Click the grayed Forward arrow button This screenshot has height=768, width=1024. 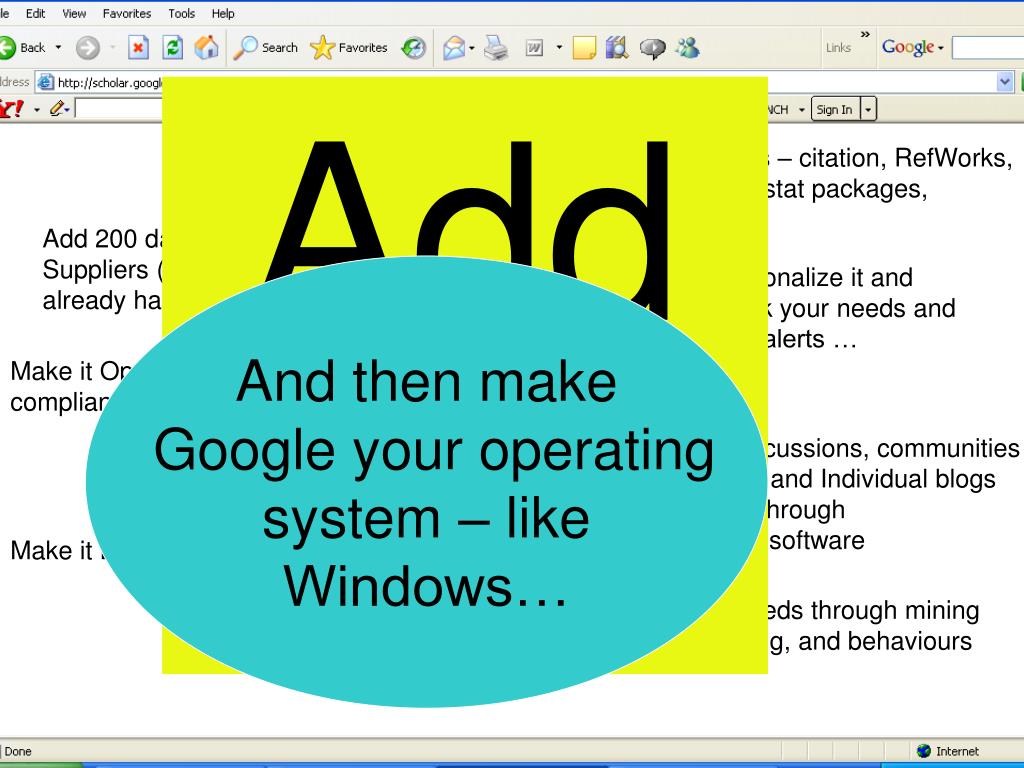(x=88, y=48)
